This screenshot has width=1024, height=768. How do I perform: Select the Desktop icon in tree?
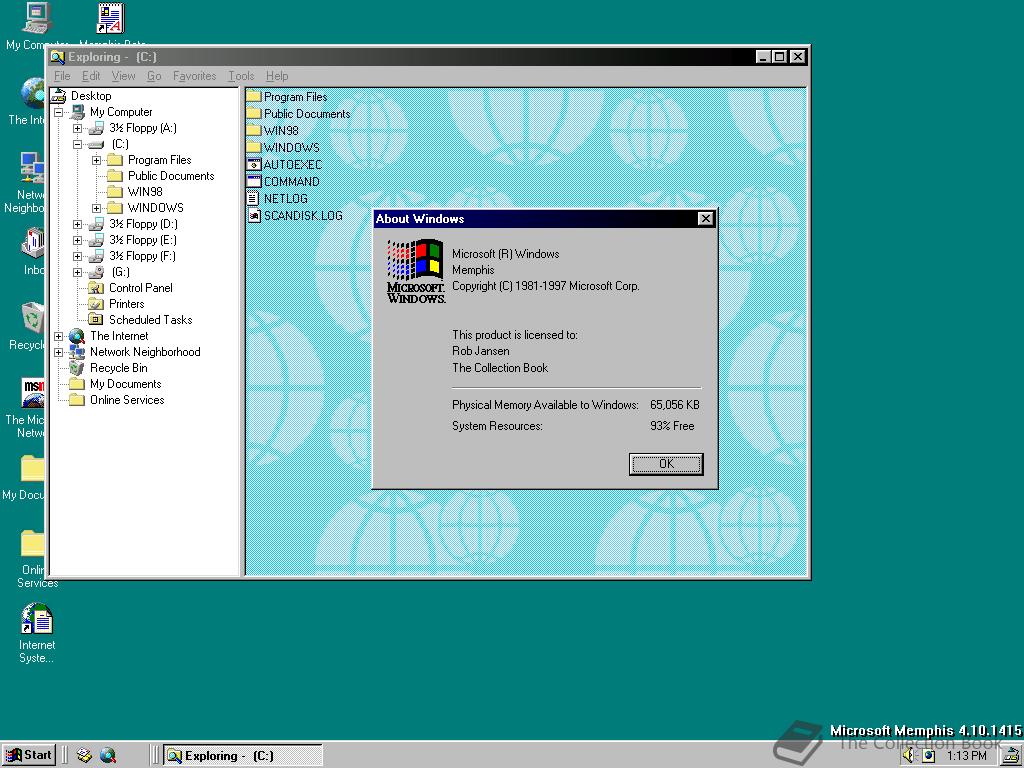(x=59, y=96)
